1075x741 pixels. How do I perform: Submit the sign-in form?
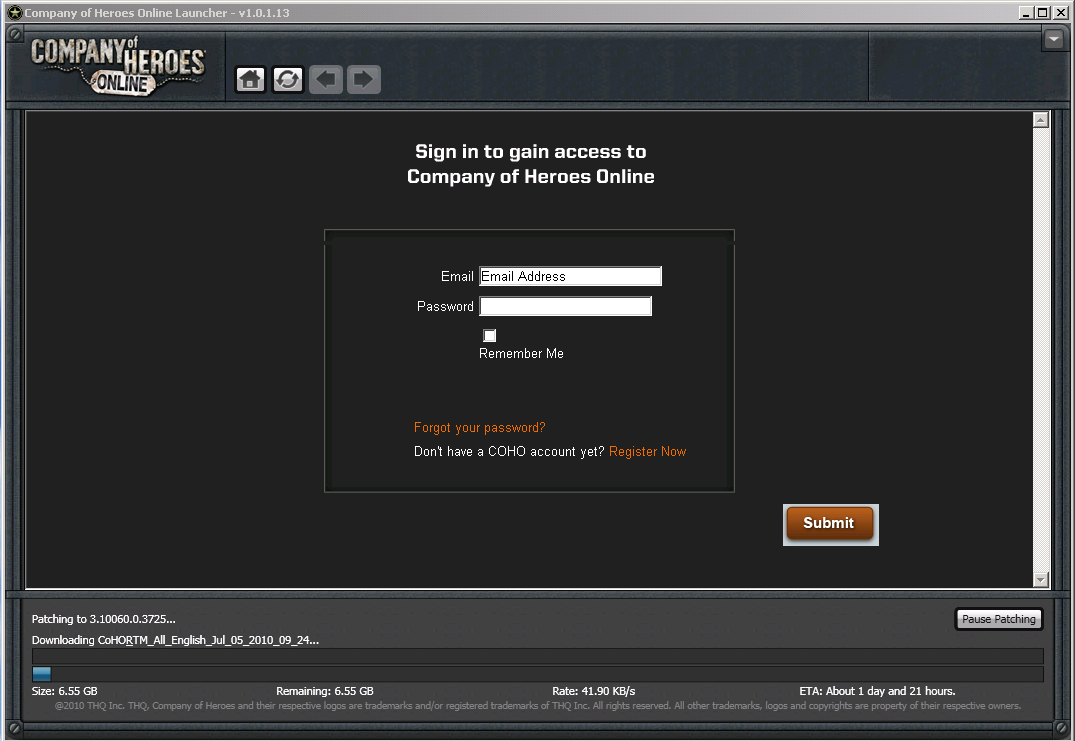click(830, 524)
